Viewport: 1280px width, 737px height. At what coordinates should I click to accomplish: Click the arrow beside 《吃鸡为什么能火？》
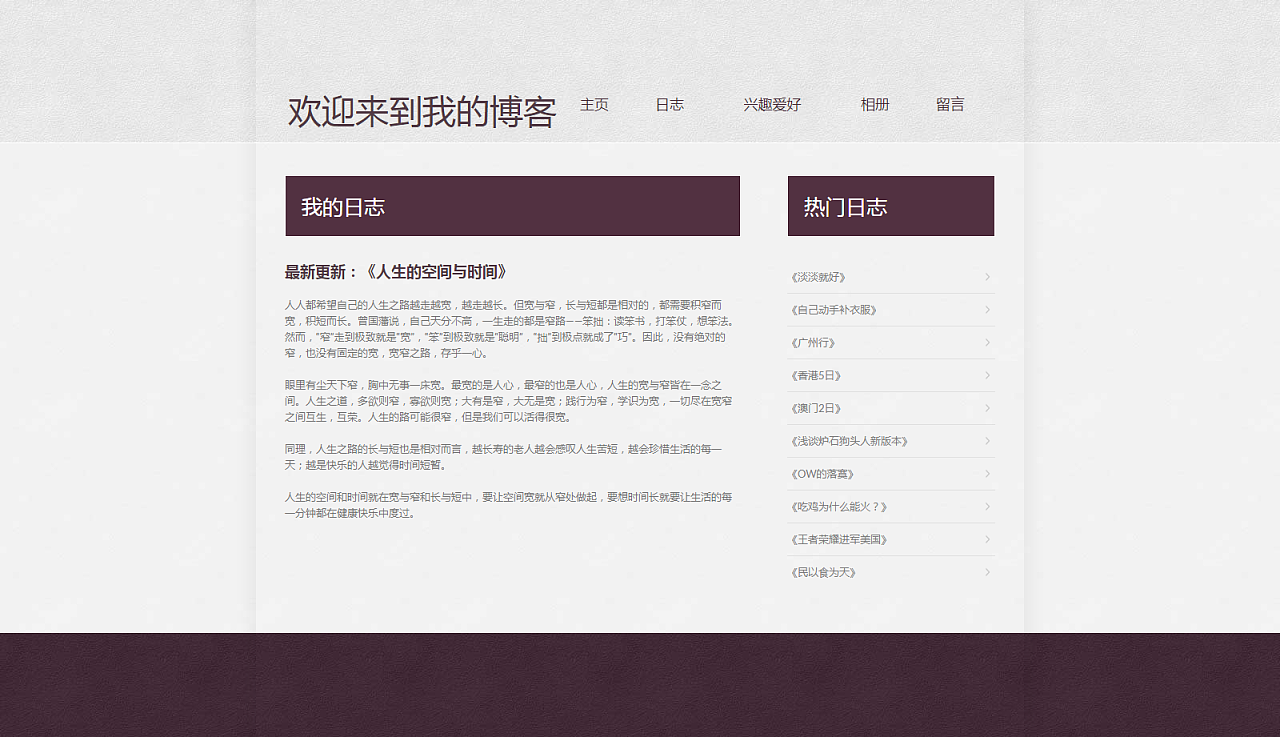click(987, 507)
